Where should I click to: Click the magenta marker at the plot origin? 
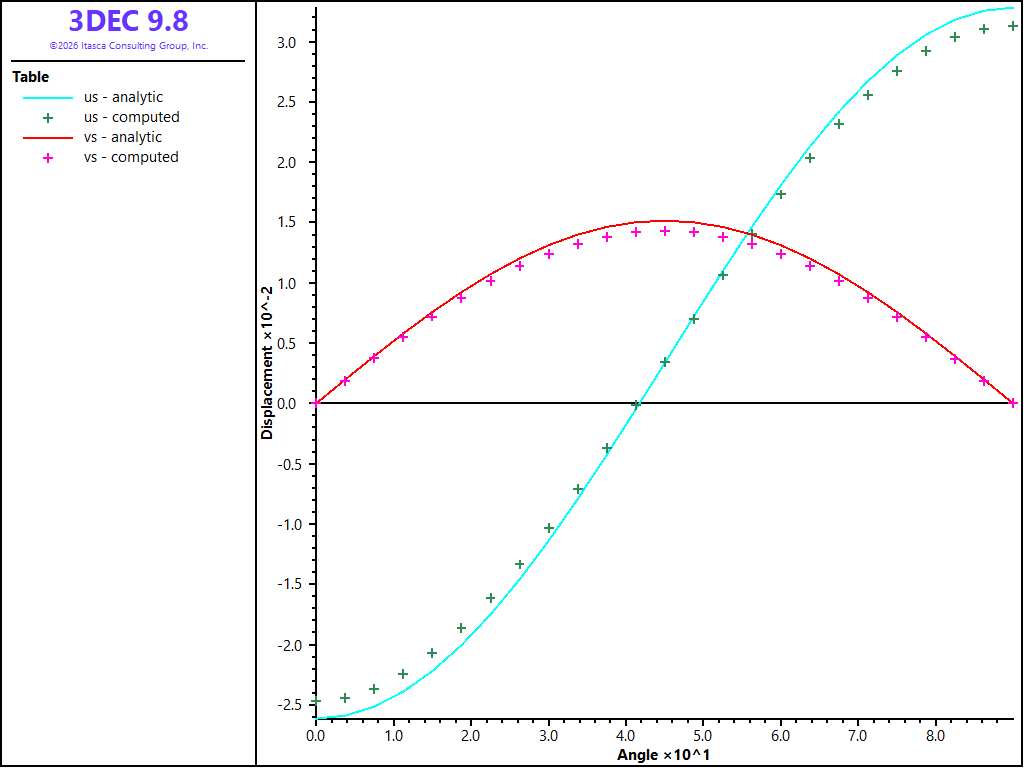coord(316,403)
